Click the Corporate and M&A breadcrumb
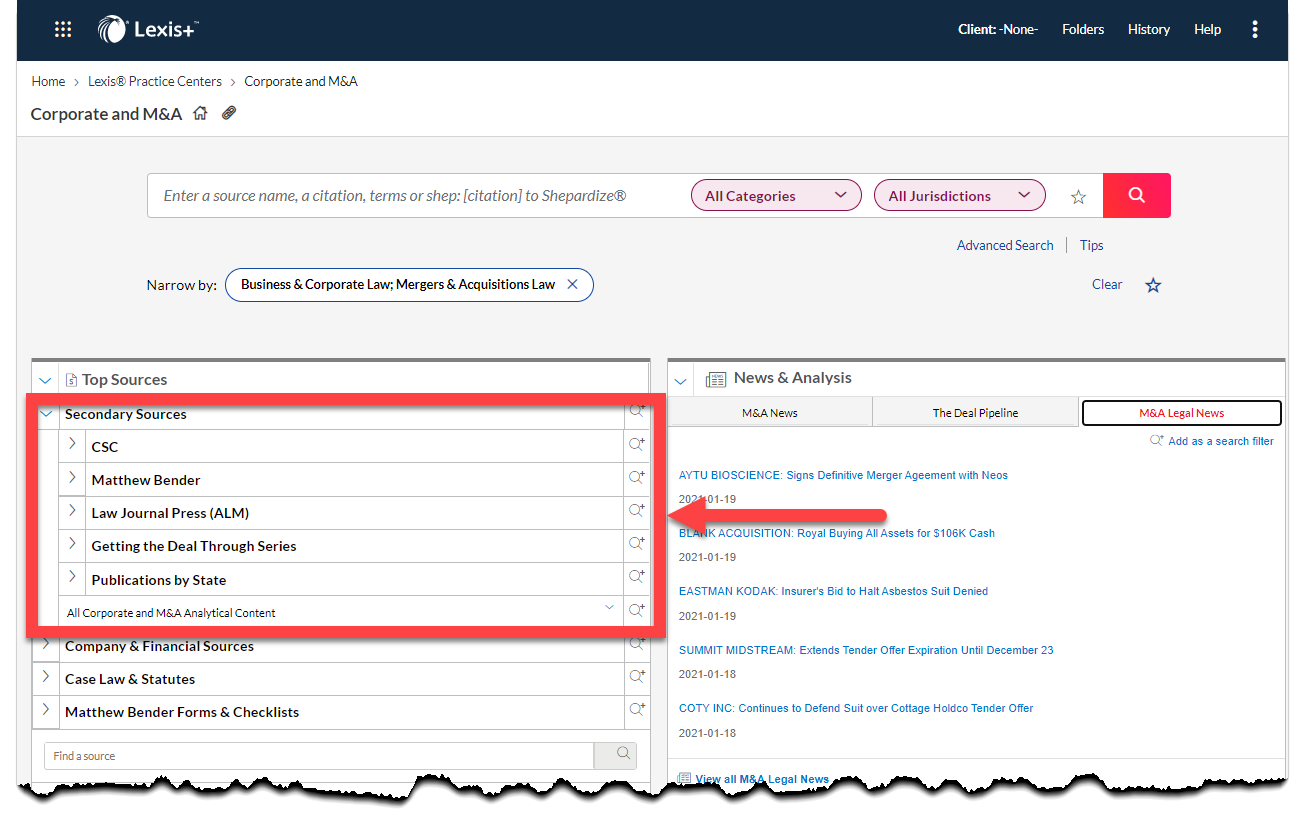 301,81
